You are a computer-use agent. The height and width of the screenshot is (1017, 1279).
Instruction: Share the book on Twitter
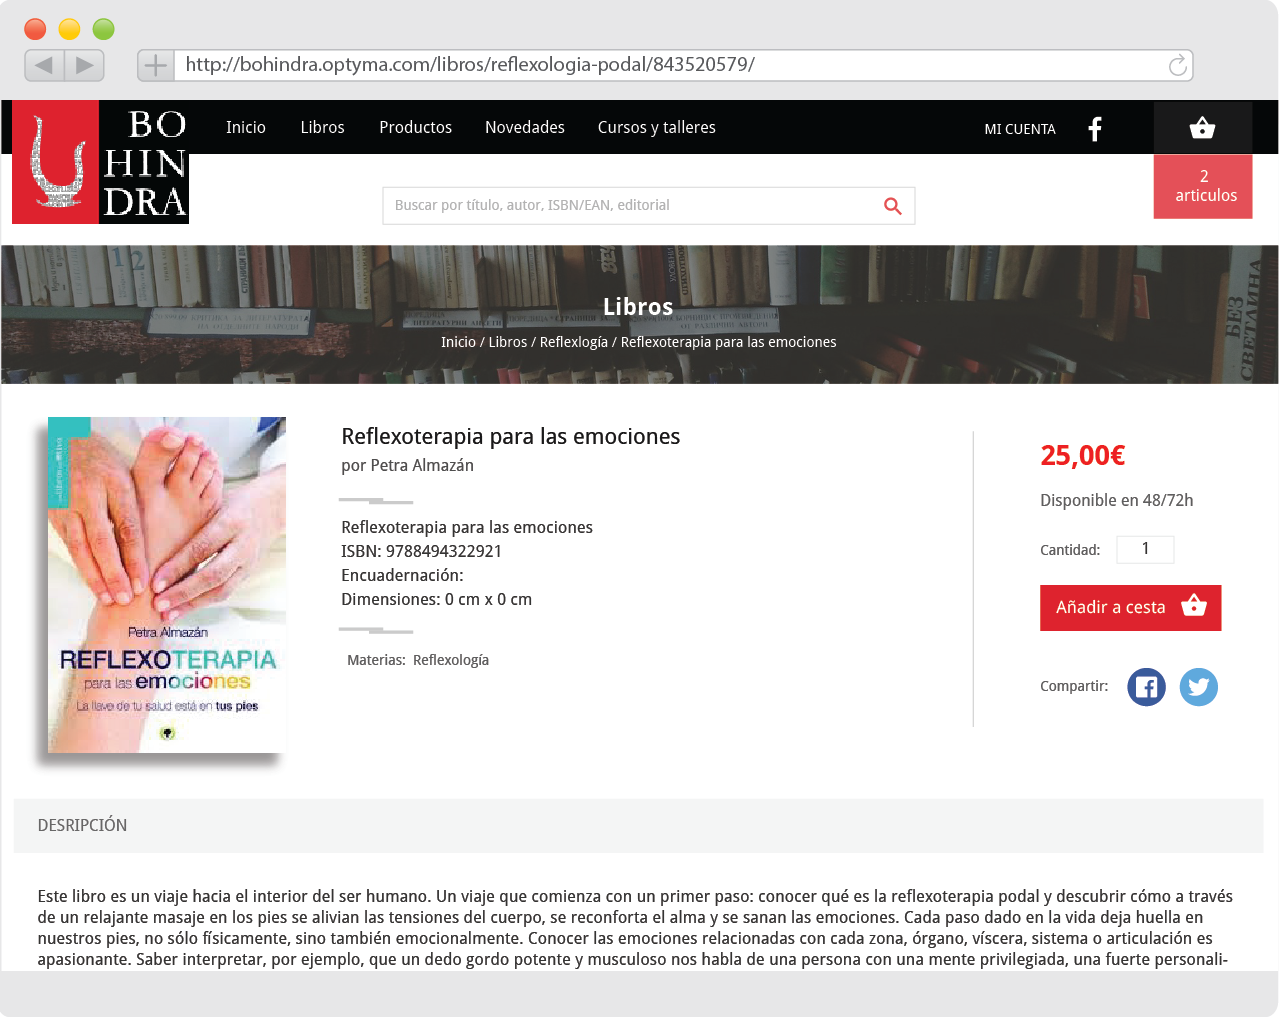[1198, 687]
